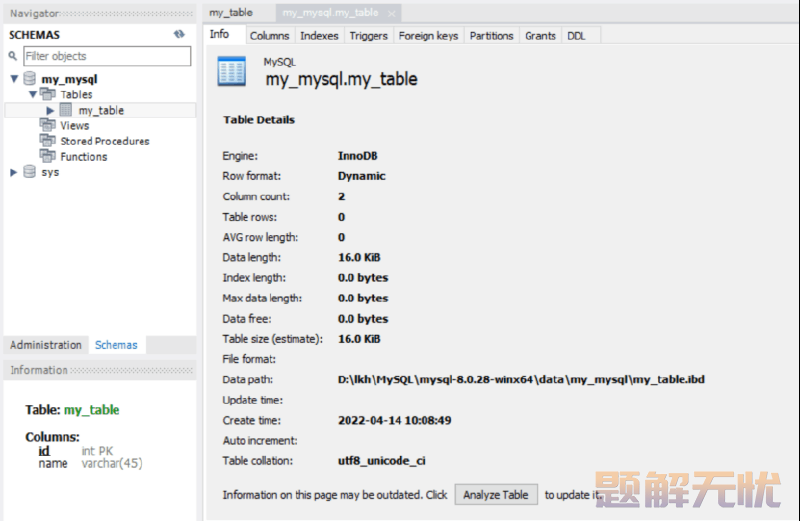Open the Grants tab
The image size is (800, 521).
(x=540, y=36)
